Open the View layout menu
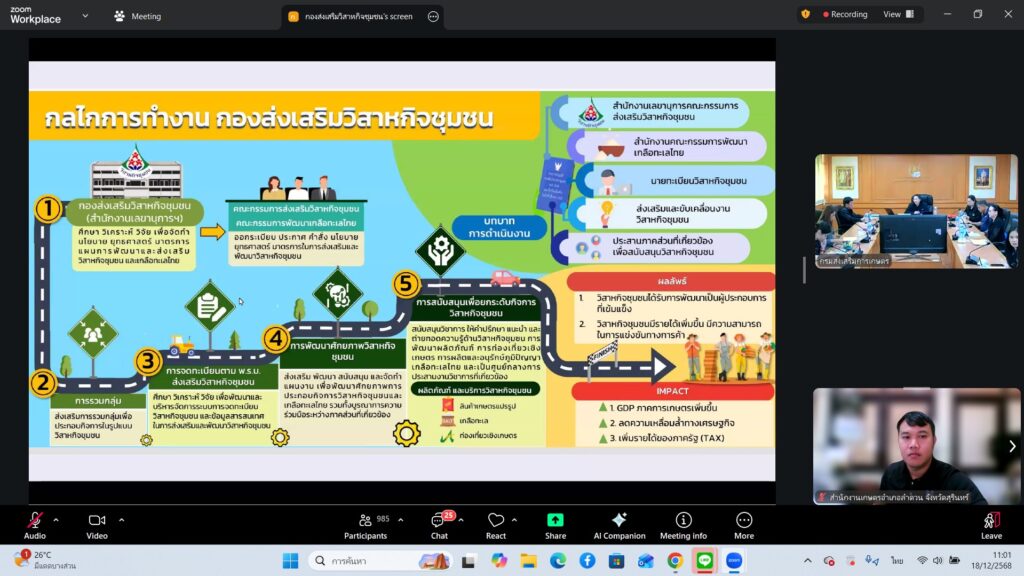The height and width of the screenshot is (576, 1024). [x=897, y=15]
